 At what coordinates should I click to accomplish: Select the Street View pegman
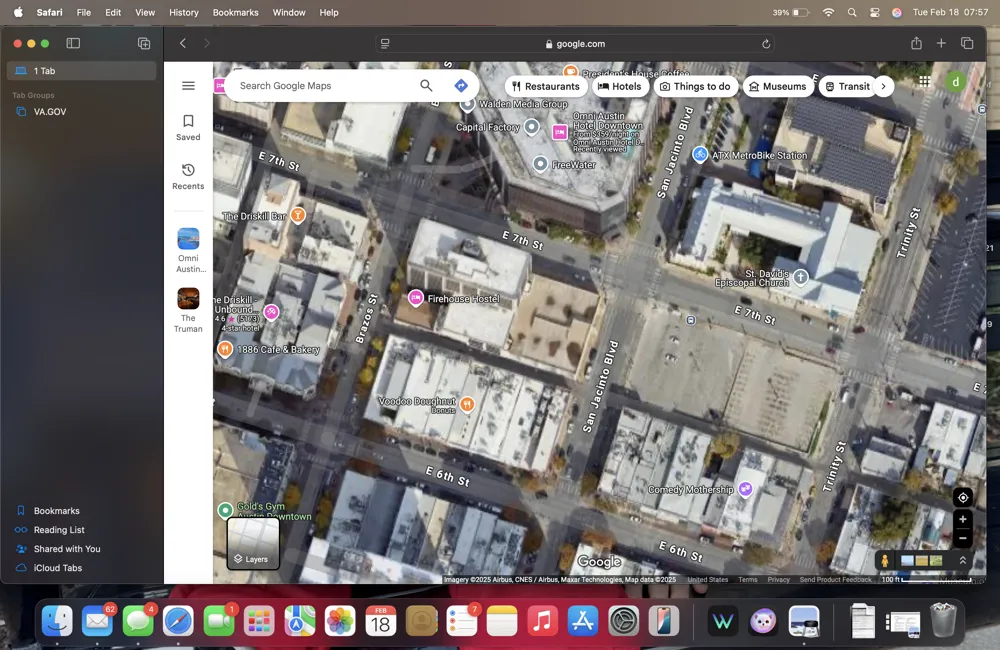pyautogui.click(x=885, y=561)
